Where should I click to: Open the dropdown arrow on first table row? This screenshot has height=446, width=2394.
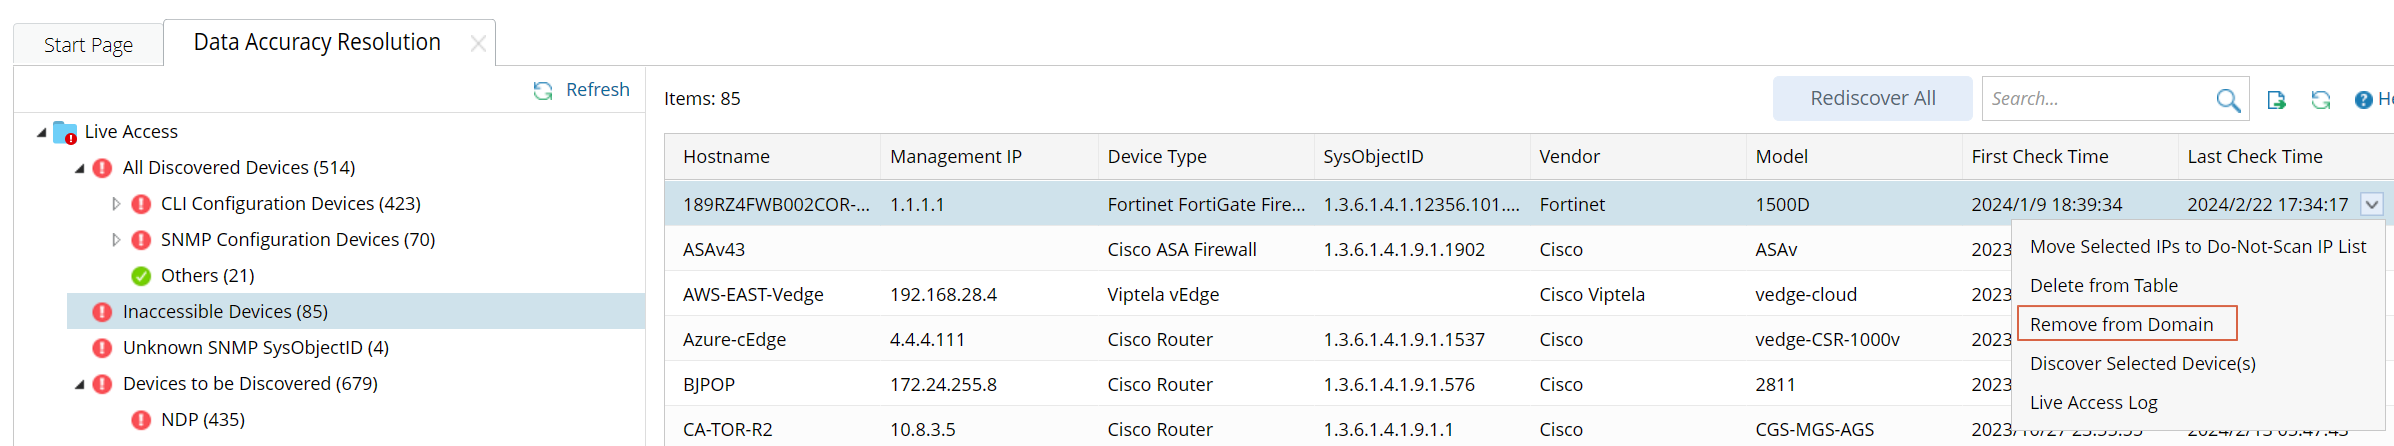point(2371,205)
